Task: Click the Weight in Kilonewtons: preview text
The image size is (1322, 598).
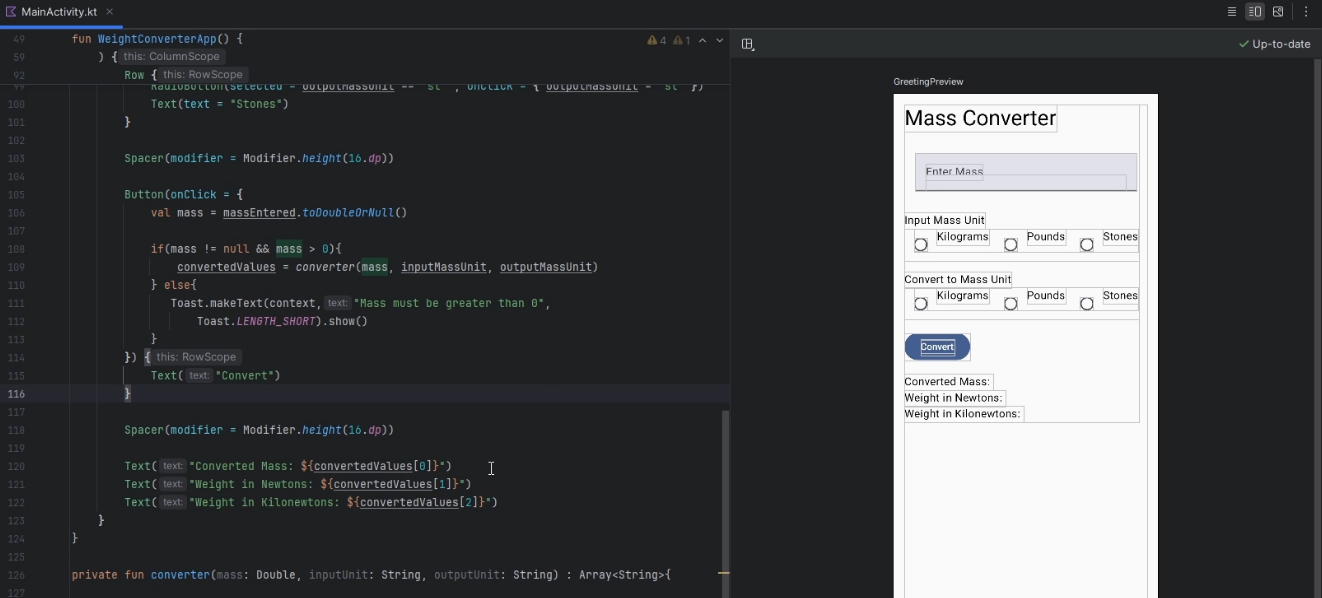Action: point(963,414)
